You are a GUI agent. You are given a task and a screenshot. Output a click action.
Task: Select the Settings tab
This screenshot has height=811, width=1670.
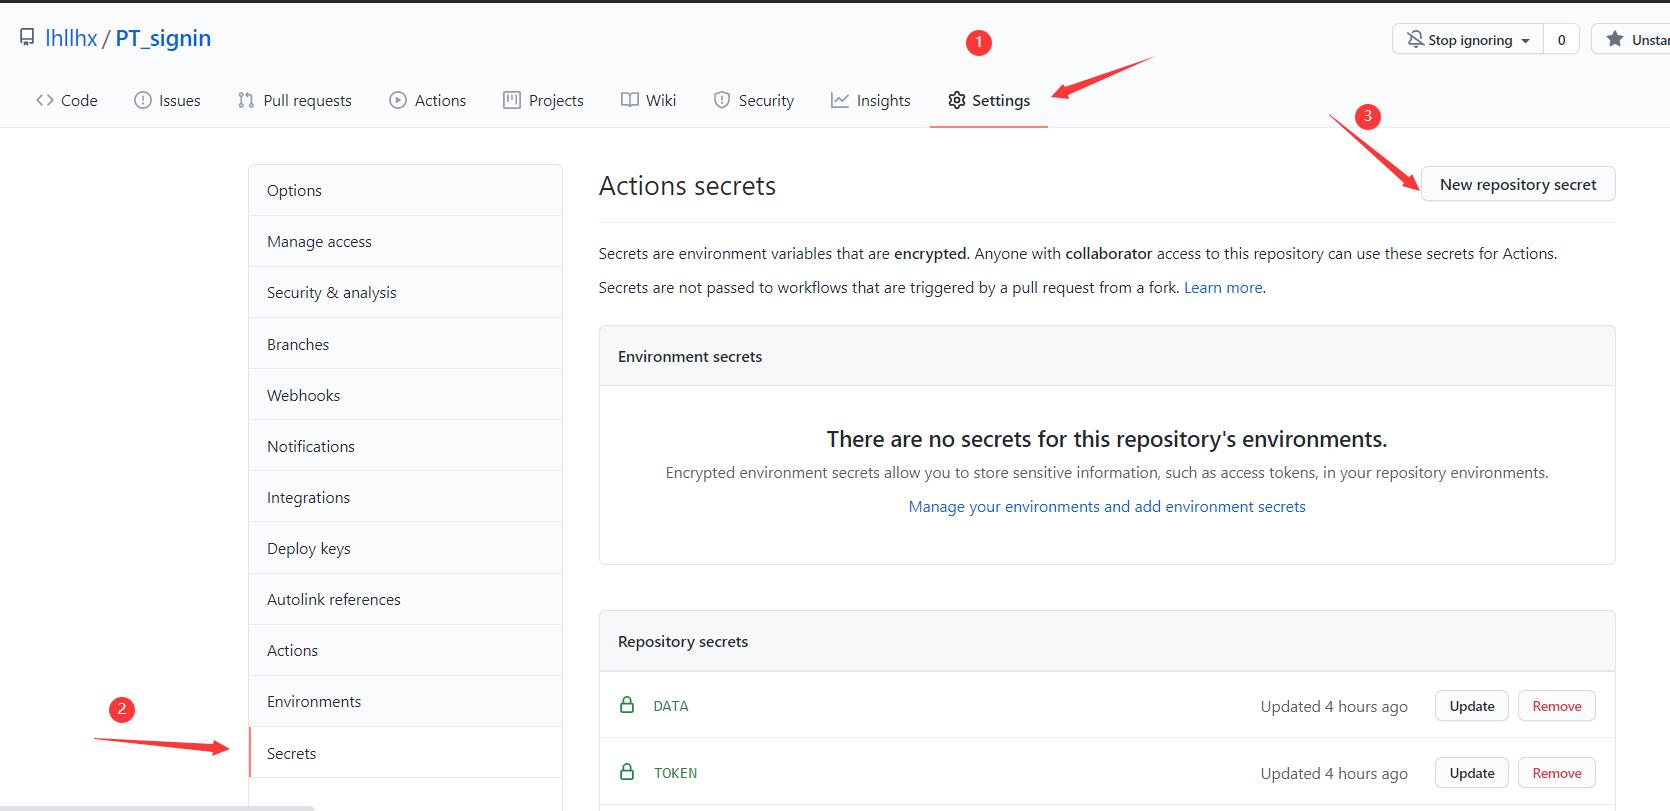(989, 100)
